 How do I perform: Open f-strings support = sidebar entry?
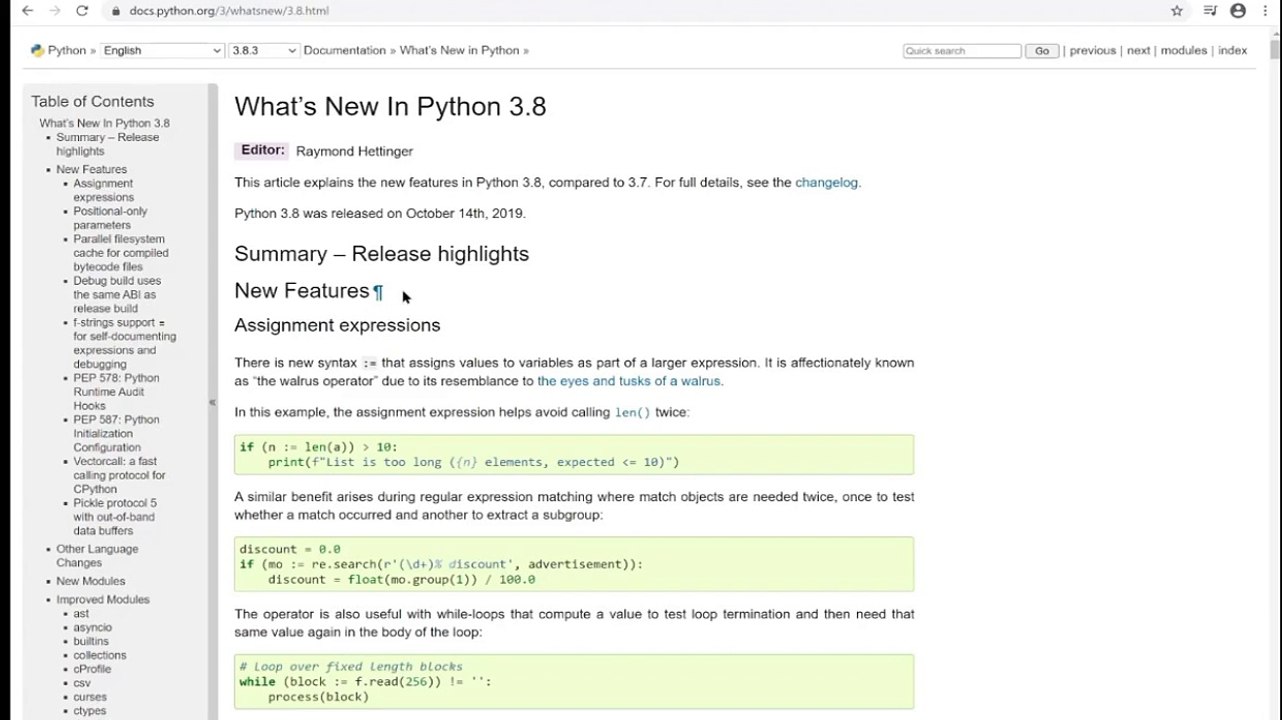tap(124, 343)
